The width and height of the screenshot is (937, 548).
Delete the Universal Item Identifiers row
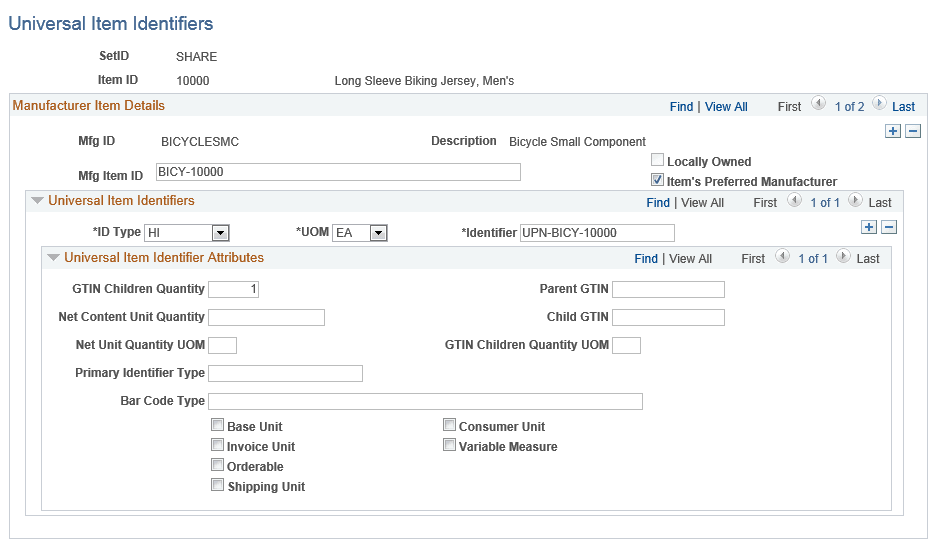coord(889,227)
